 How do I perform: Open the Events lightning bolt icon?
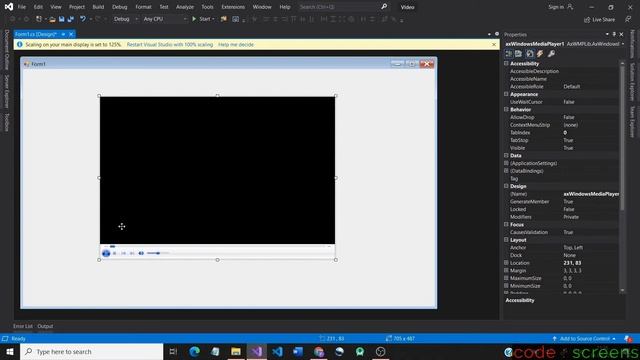pyautogui.click(x=540, y=53)
